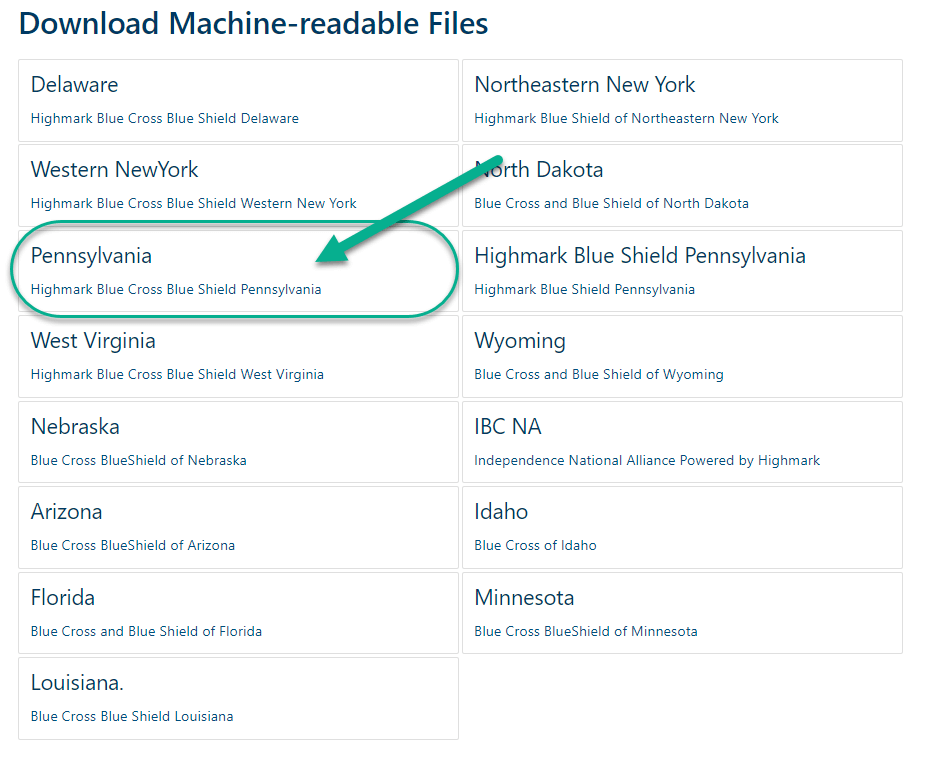Open the Minnesota card heading

pyautogui.click(x=524, y=598)
